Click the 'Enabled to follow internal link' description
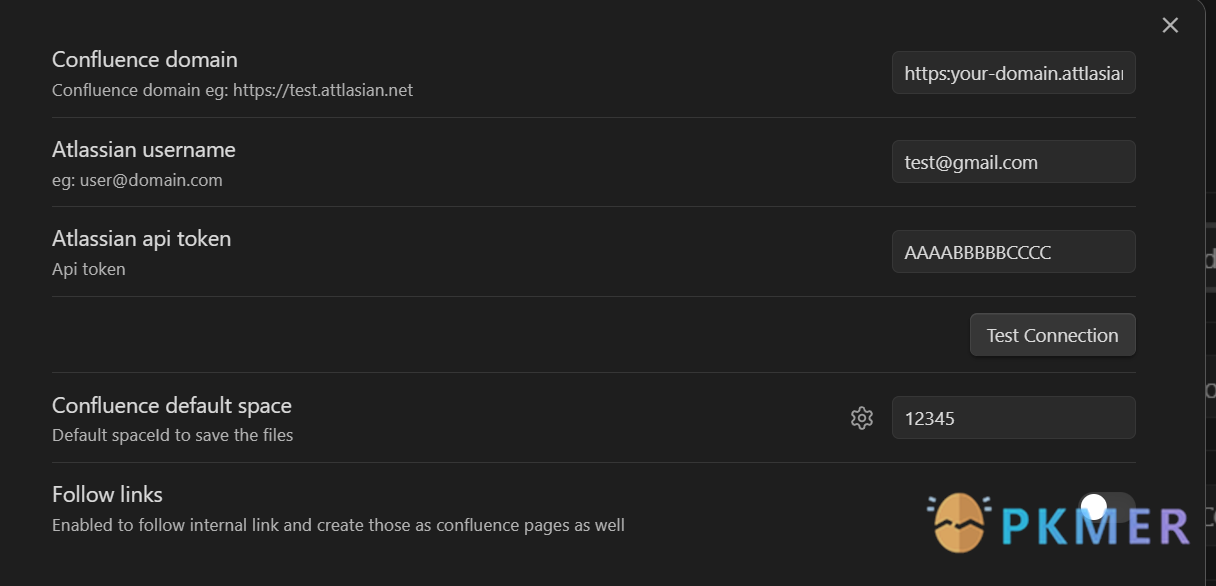This screenshot has width=1216, height=586. pos(338,525)
